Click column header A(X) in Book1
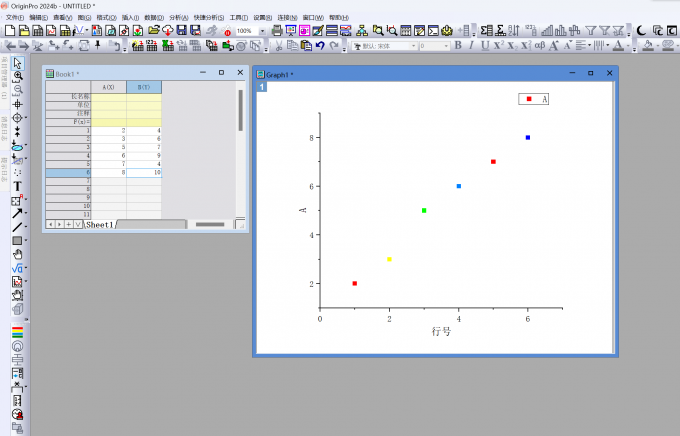Viewport: 680px width, 436px height. coord(108,87)
